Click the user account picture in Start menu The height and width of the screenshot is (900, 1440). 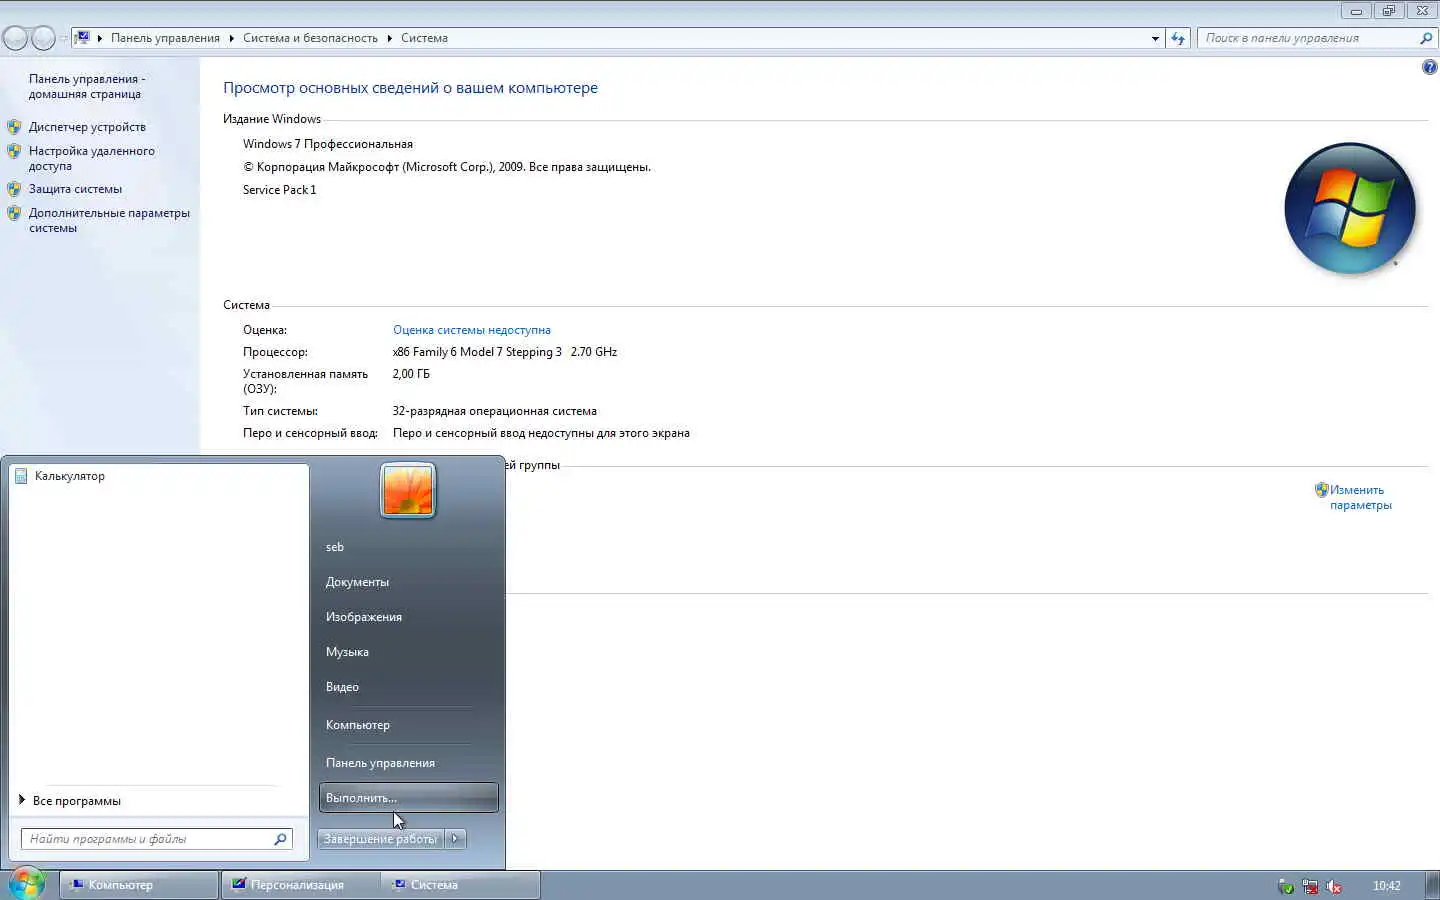point(408,490)
